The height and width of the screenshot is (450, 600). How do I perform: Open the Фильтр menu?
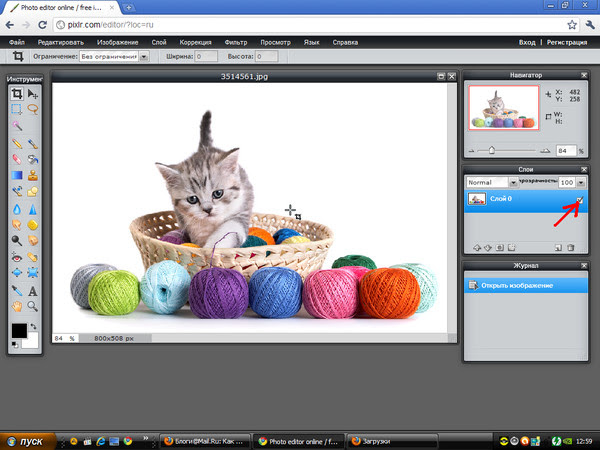[236, 42]
